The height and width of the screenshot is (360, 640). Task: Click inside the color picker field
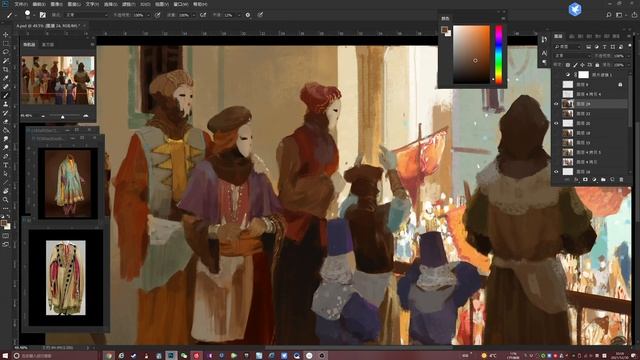(x=471, y=55)
